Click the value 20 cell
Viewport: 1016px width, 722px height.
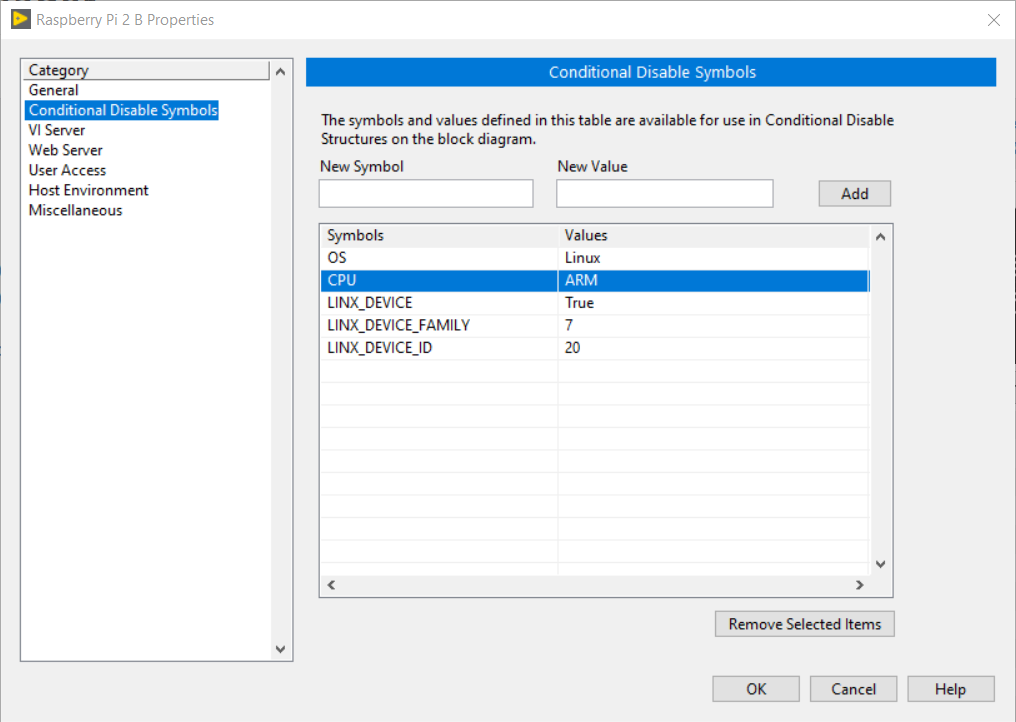(713, 348)
